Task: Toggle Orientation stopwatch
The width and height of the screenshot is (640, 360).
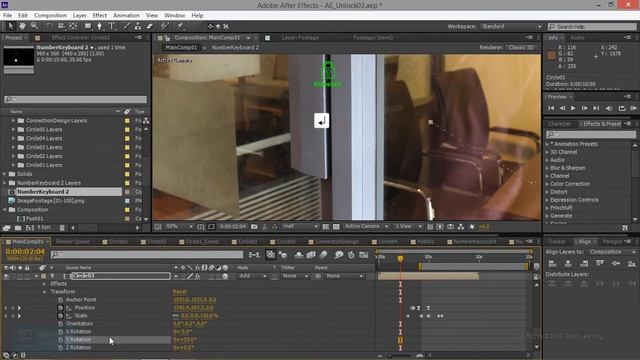Action: [x=60, y=324]
